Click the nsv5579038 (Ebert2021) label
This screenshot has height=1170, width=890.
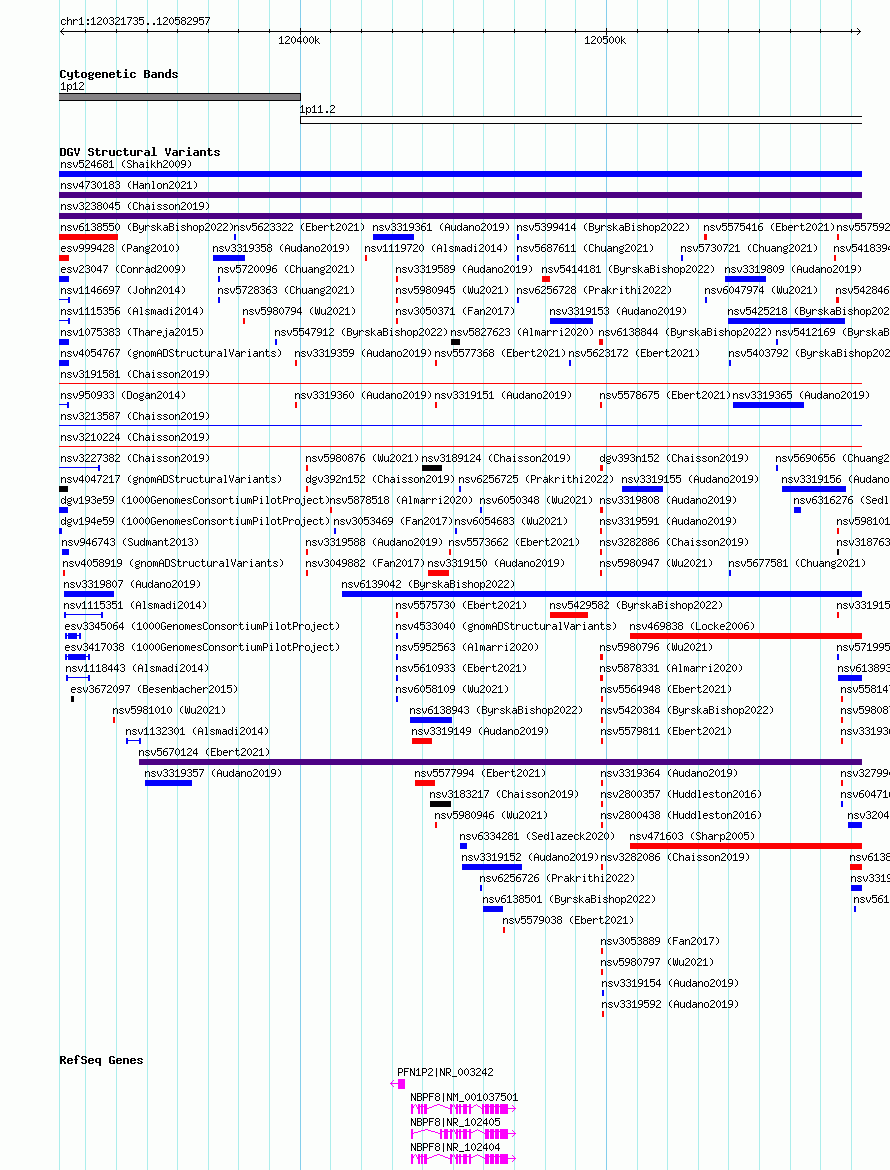[x=568, y=920]
